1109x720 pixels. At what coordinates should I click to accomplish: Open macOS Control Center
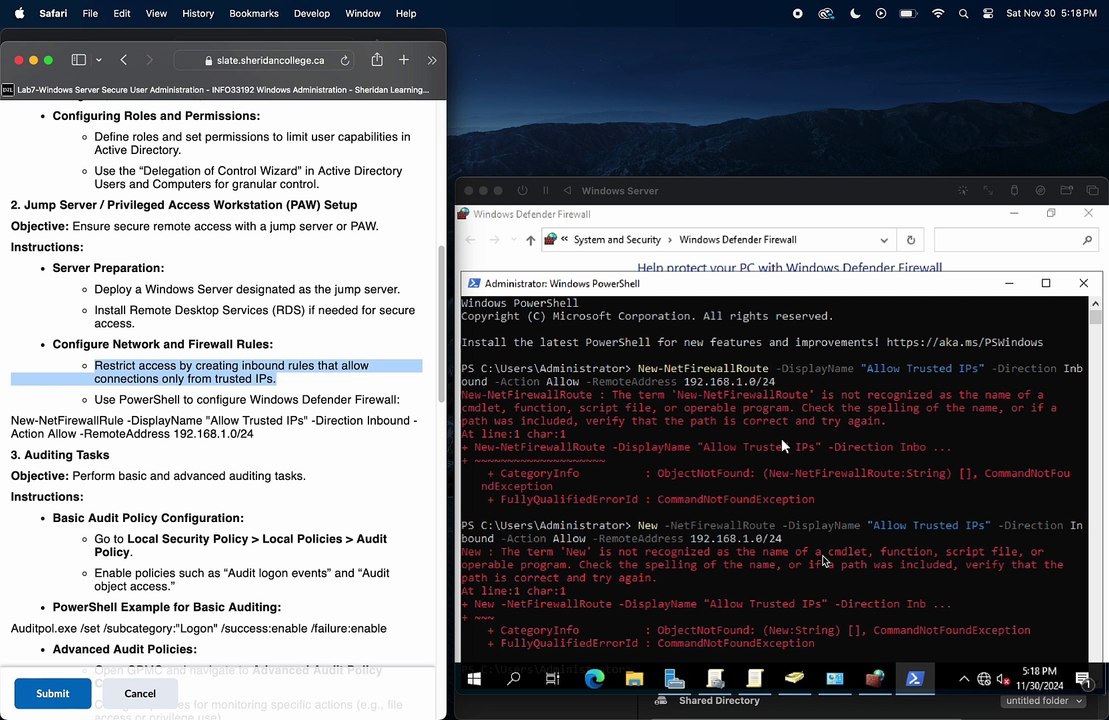pos(988,13)
